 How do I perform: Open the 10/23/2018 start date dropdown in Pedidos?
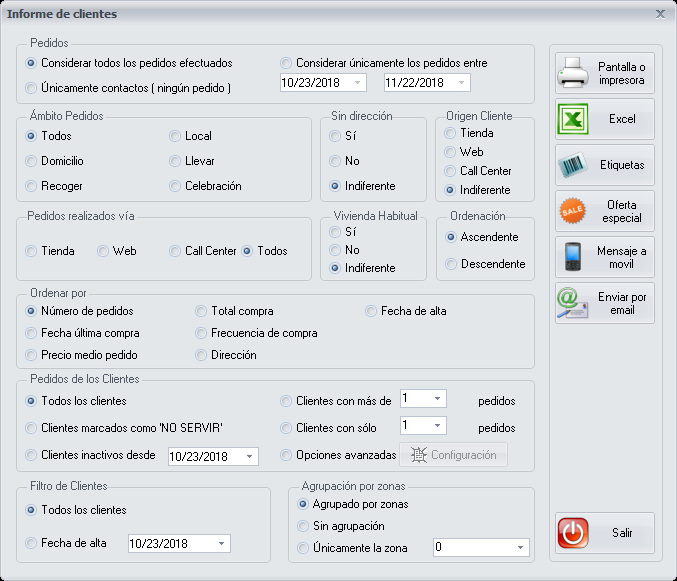tap(357, 82)
